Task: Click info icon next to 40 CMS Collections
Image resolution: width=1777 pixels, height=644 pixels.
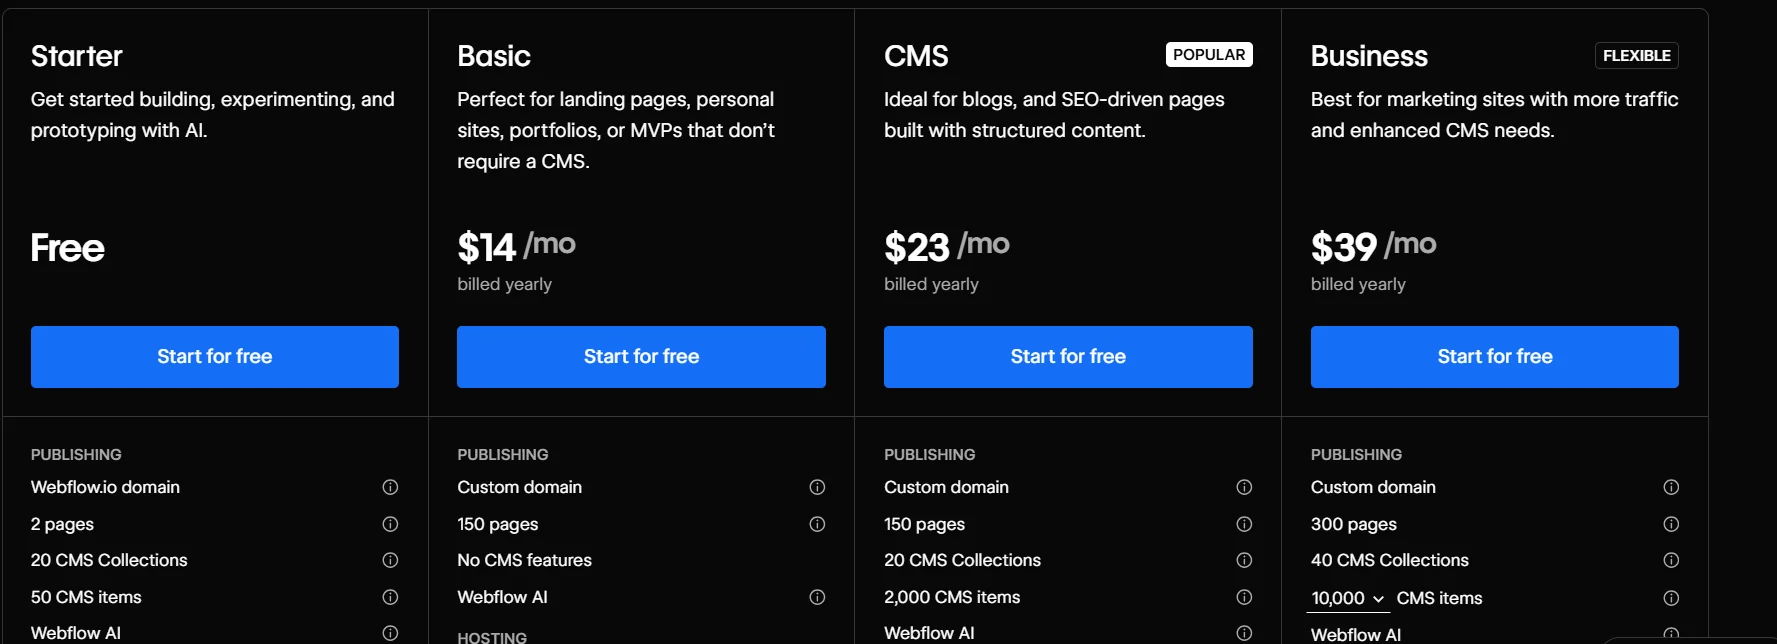Action: point(1671,560)
